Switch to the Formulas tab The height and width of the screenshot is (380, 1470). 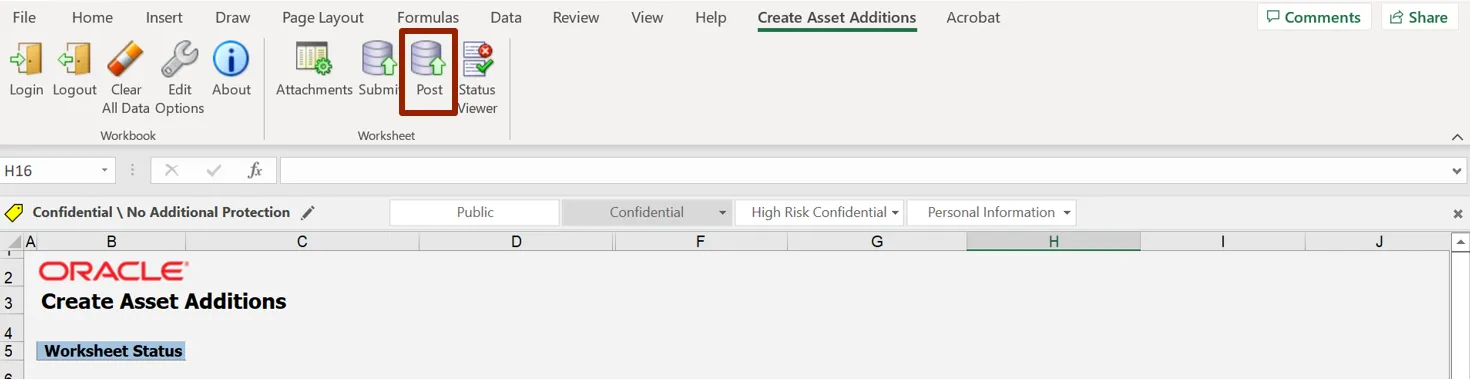coord(428,18)
